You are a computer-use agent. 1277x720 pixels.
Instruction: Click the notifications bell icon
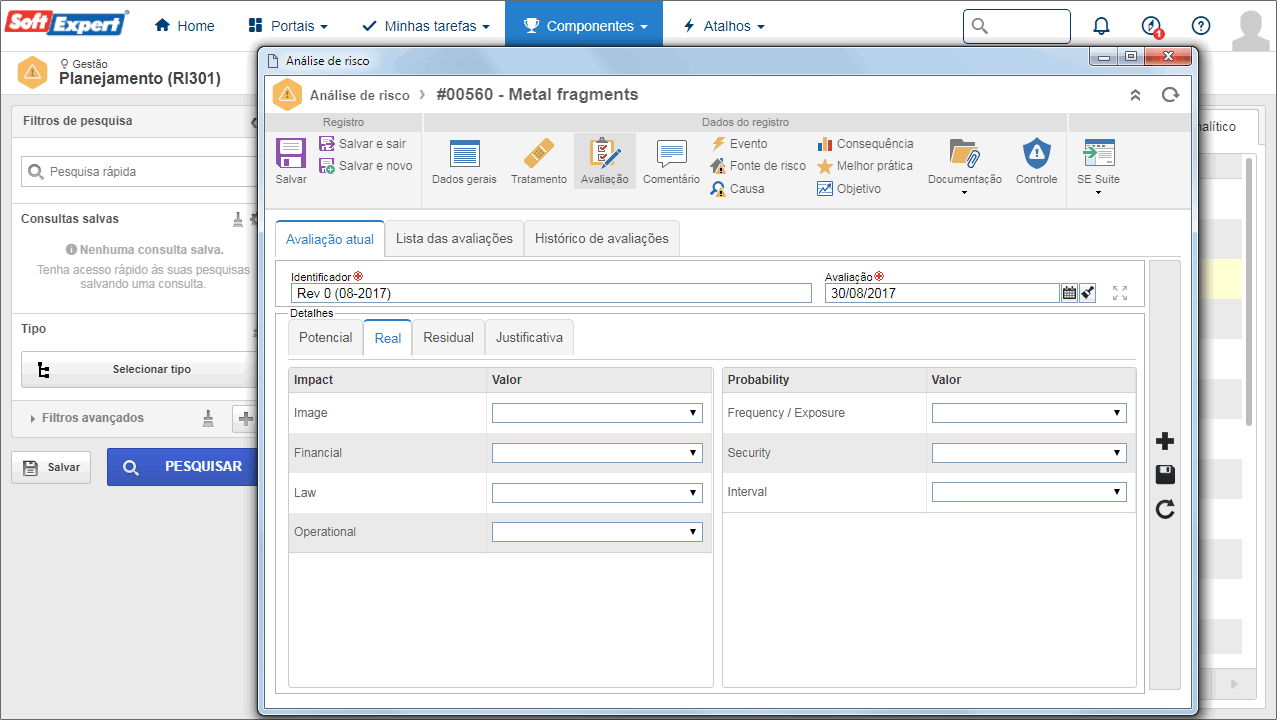1101,26
